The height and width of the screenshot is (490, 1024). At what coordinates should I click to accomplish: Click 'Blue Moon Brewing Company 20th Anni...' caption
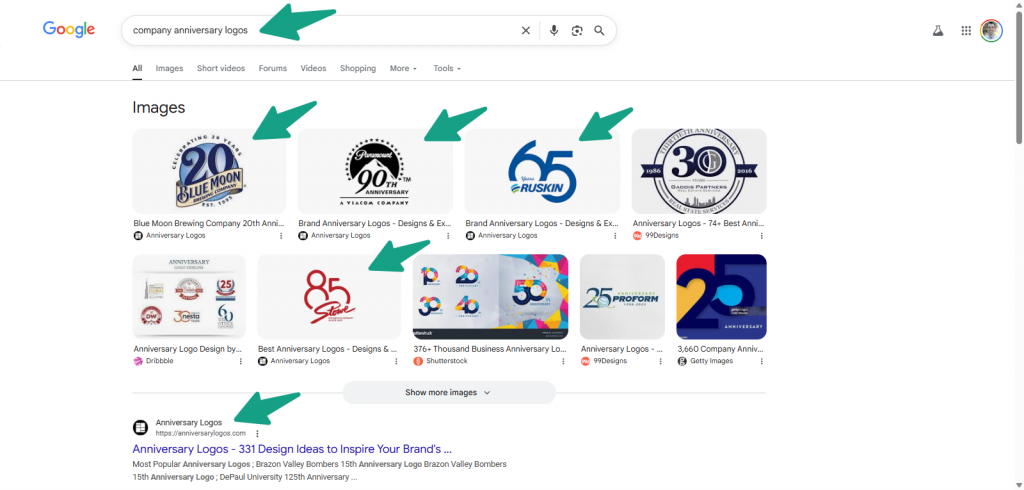click(x=209, y=223)
